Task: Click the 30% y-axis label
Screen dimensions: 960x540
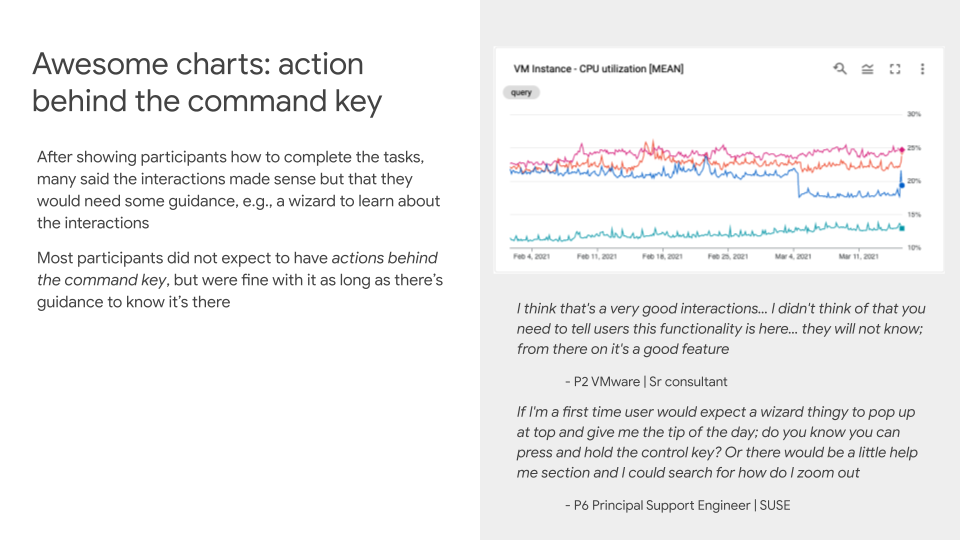Action: [914, 114]
